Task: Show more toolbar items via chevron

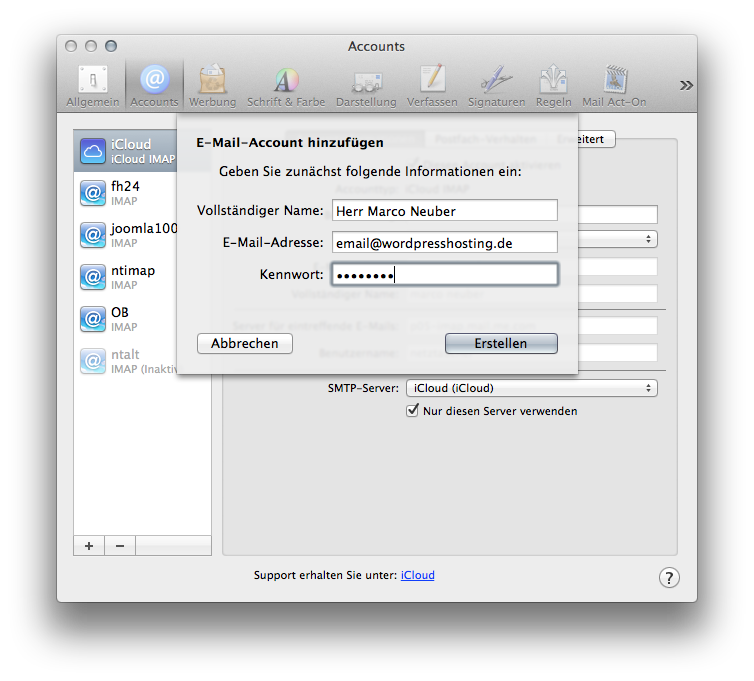Action: [686, 85]
